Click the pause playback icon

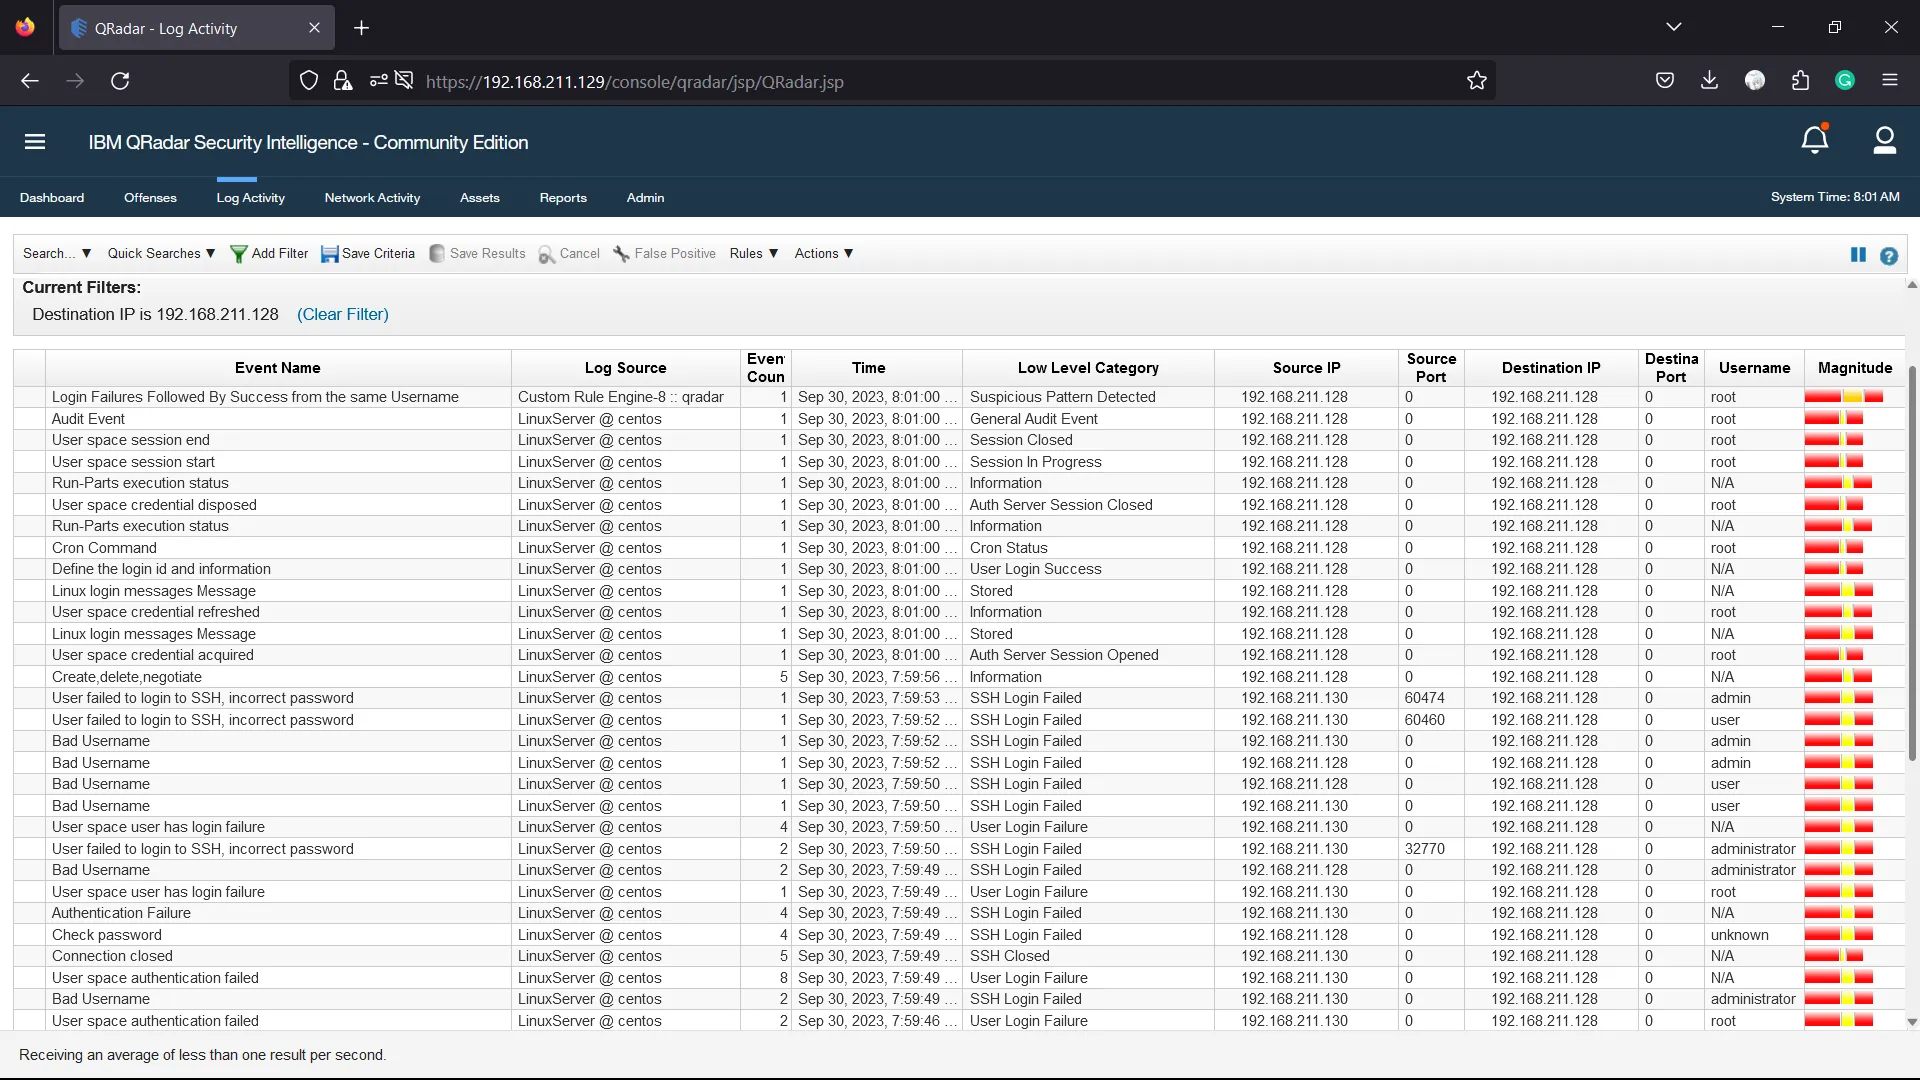coord(1858,255)
